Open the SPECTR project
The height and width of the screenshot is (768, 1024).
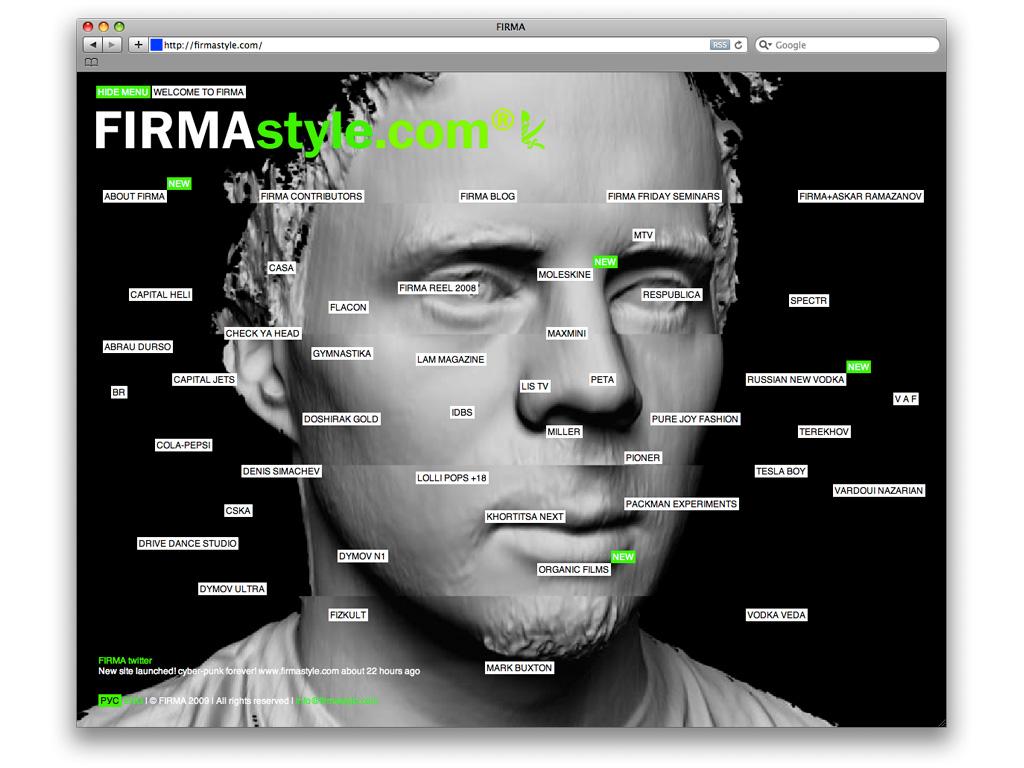808,300
